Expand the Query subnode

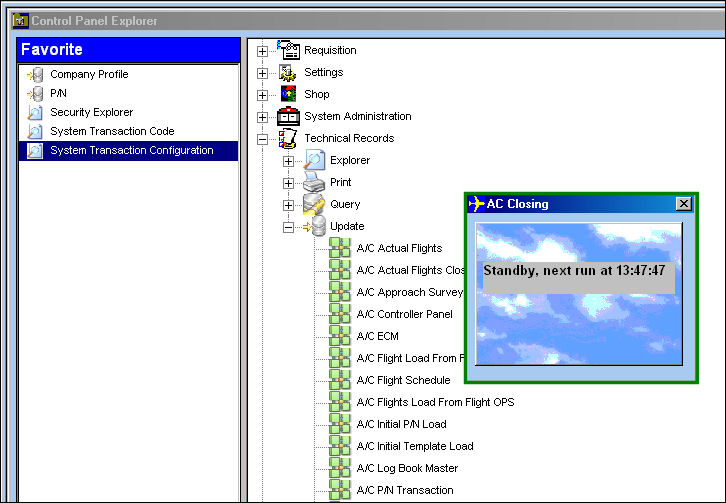point(288,205)
